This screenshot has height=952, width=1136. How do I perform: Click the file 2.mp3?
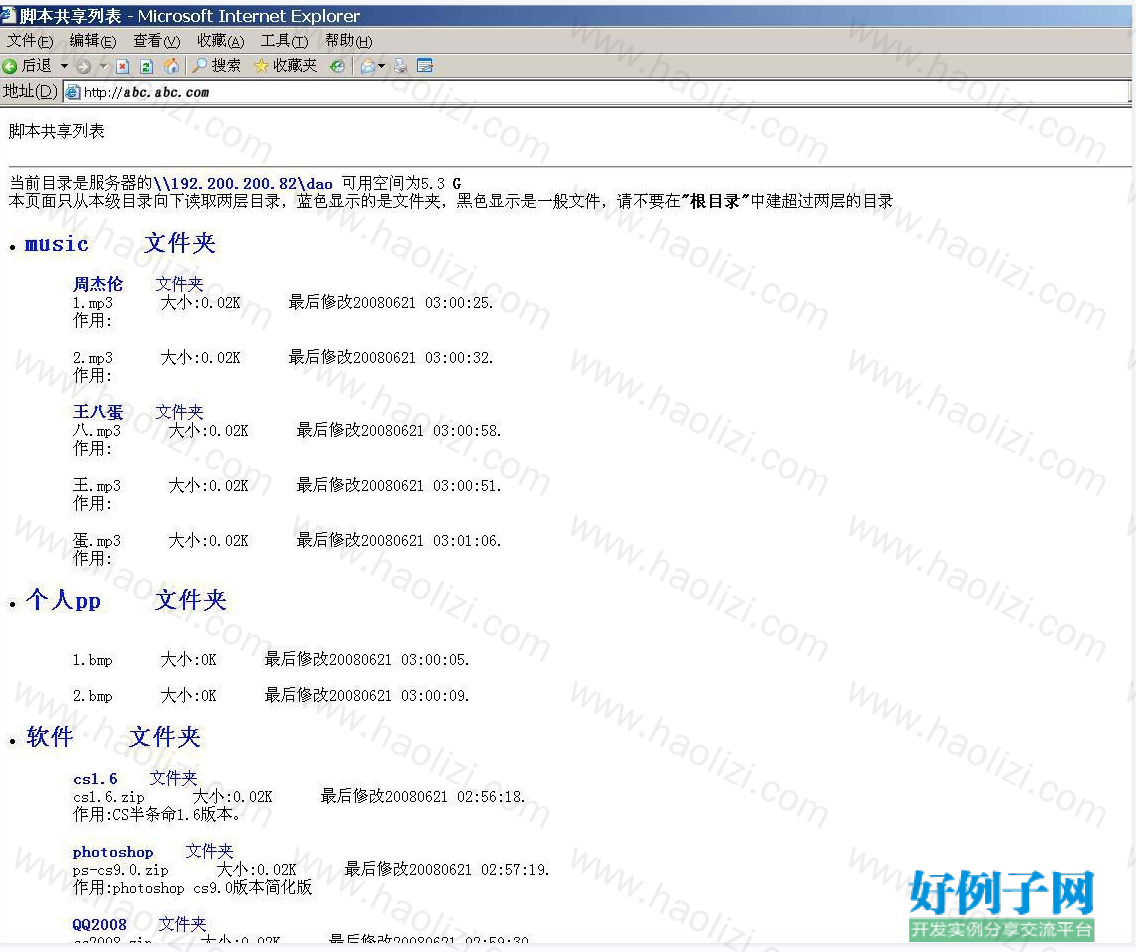point(93,358)
